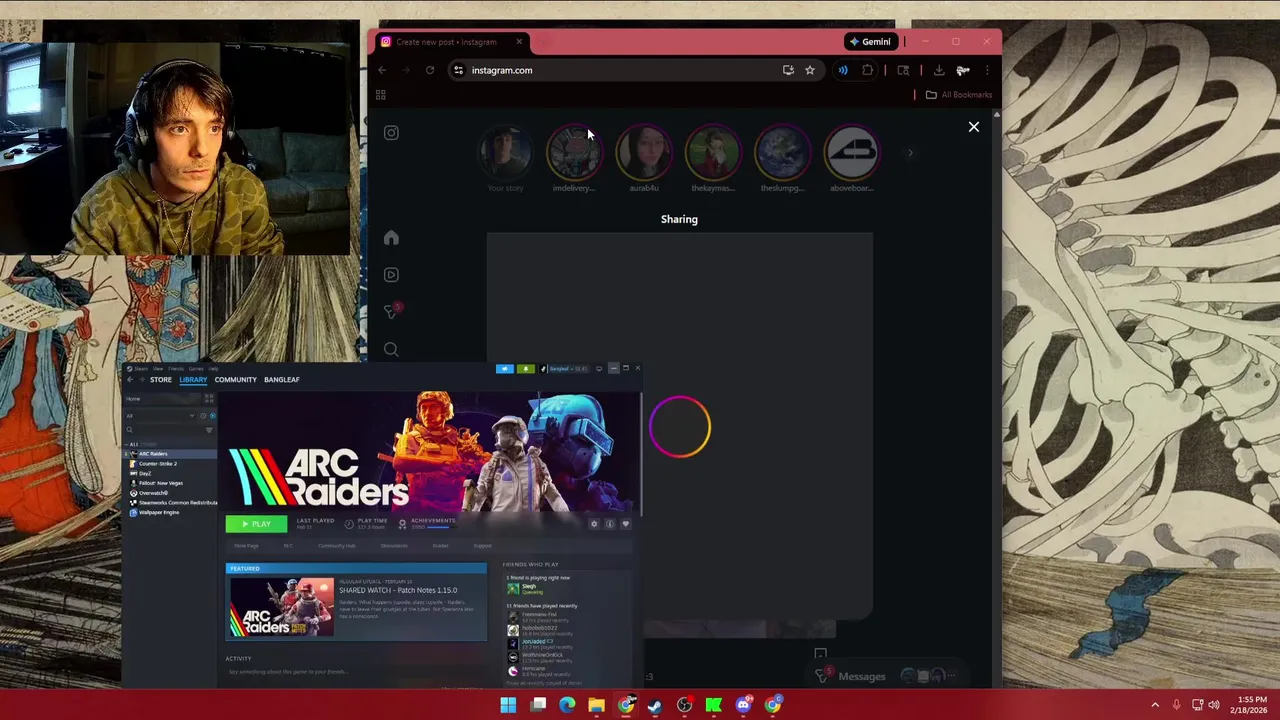Screen dimensions: 1280x720
Task: View imdelivery story
Action: pos(574,153)
